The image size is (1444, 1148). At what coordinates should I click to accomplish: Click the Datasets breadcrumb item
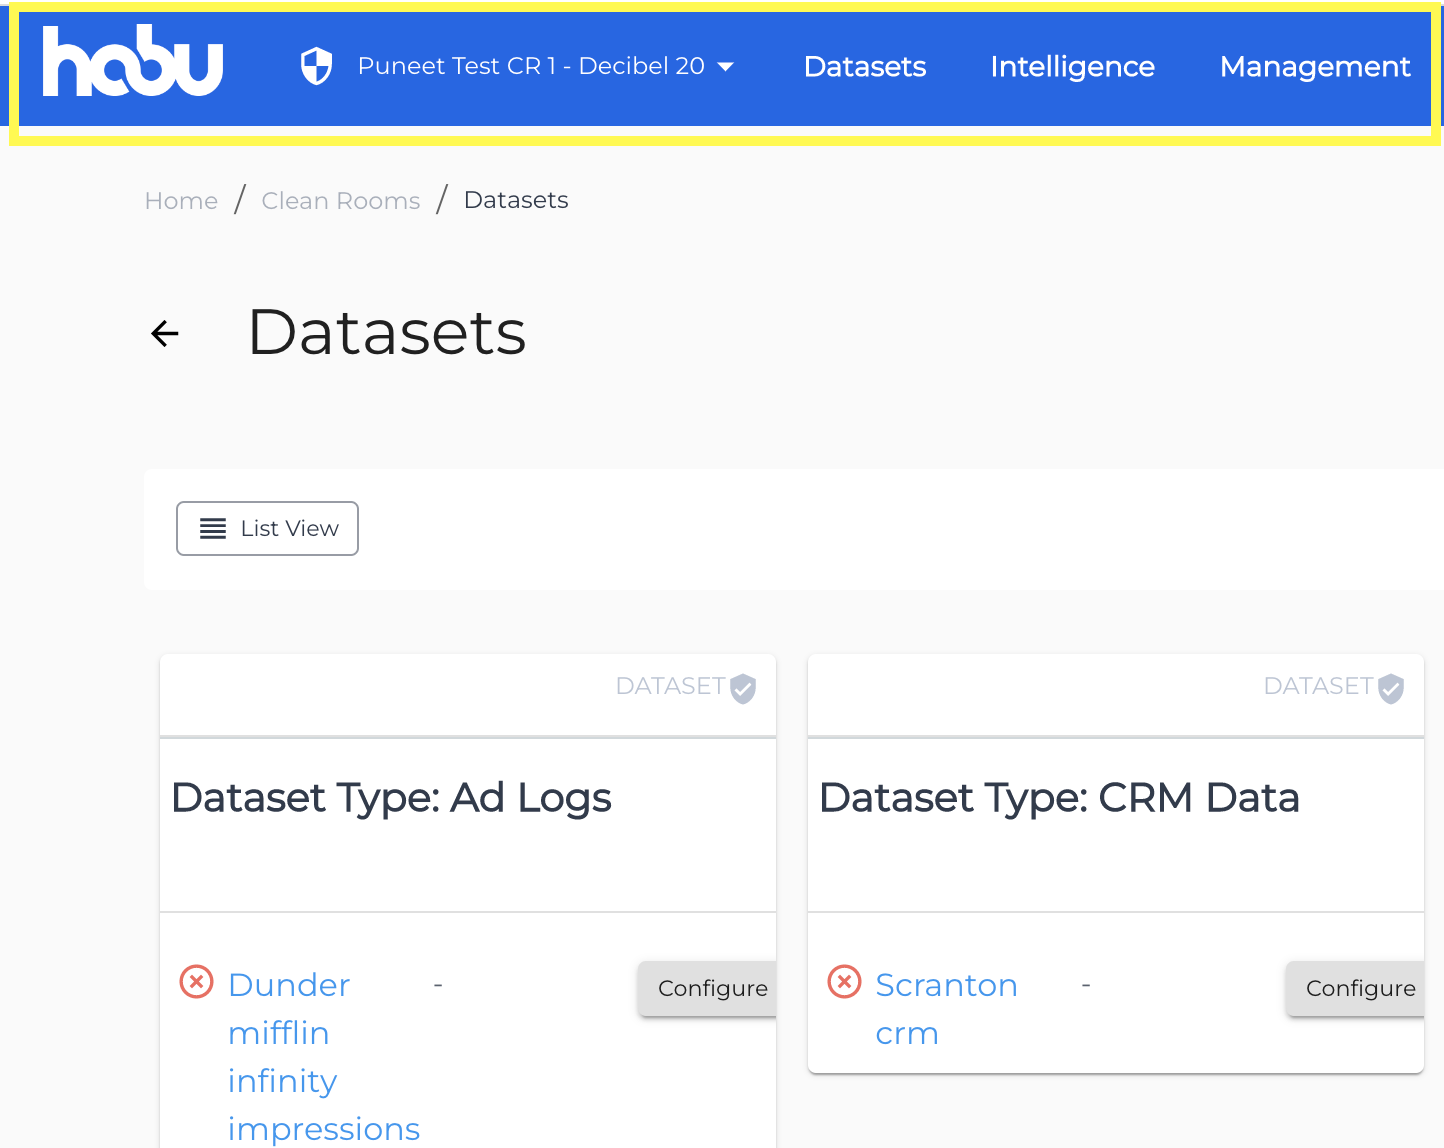(516, 200)
